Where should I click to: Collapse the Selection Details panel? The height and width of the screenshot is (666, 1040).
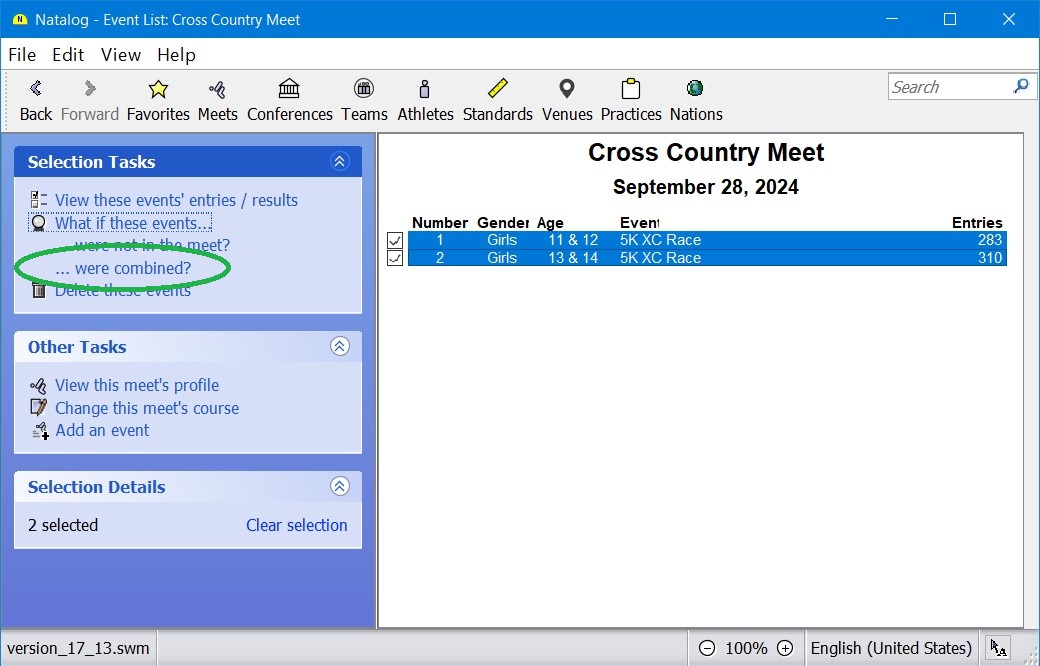[x=340, y=487]
